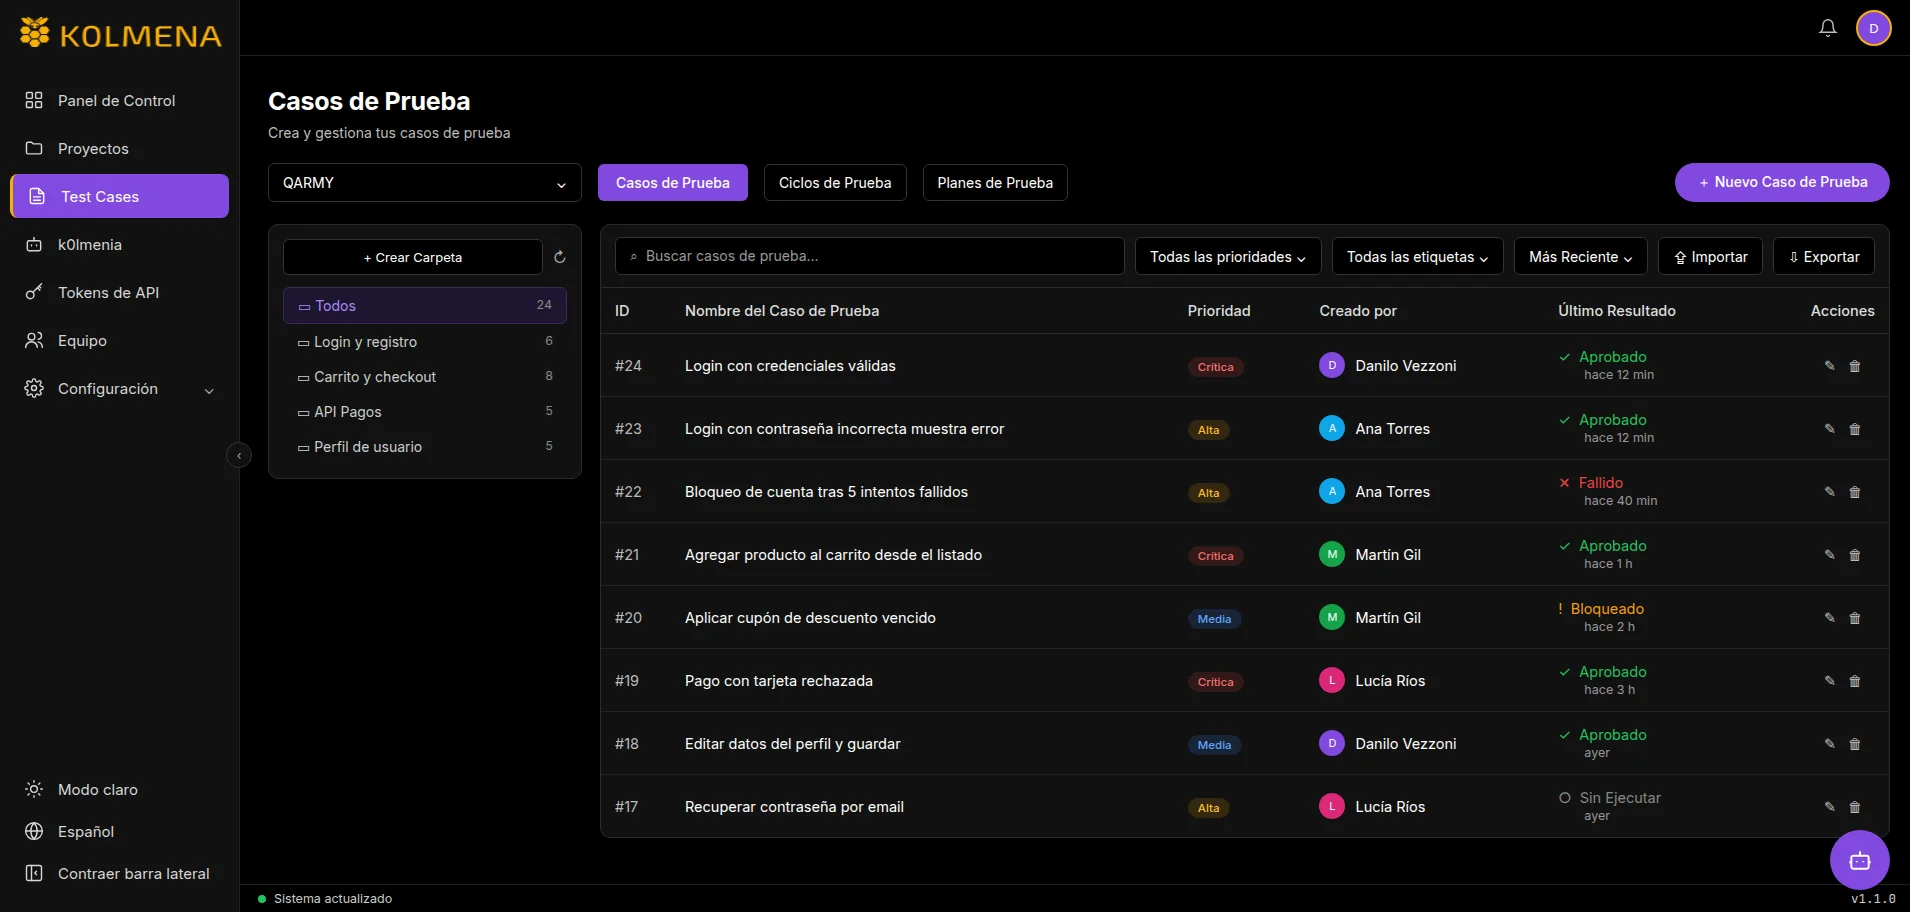Edit test case #21 pencil icon
The height and width of the screenshot is (912, 1910).
click(1829, 555)
